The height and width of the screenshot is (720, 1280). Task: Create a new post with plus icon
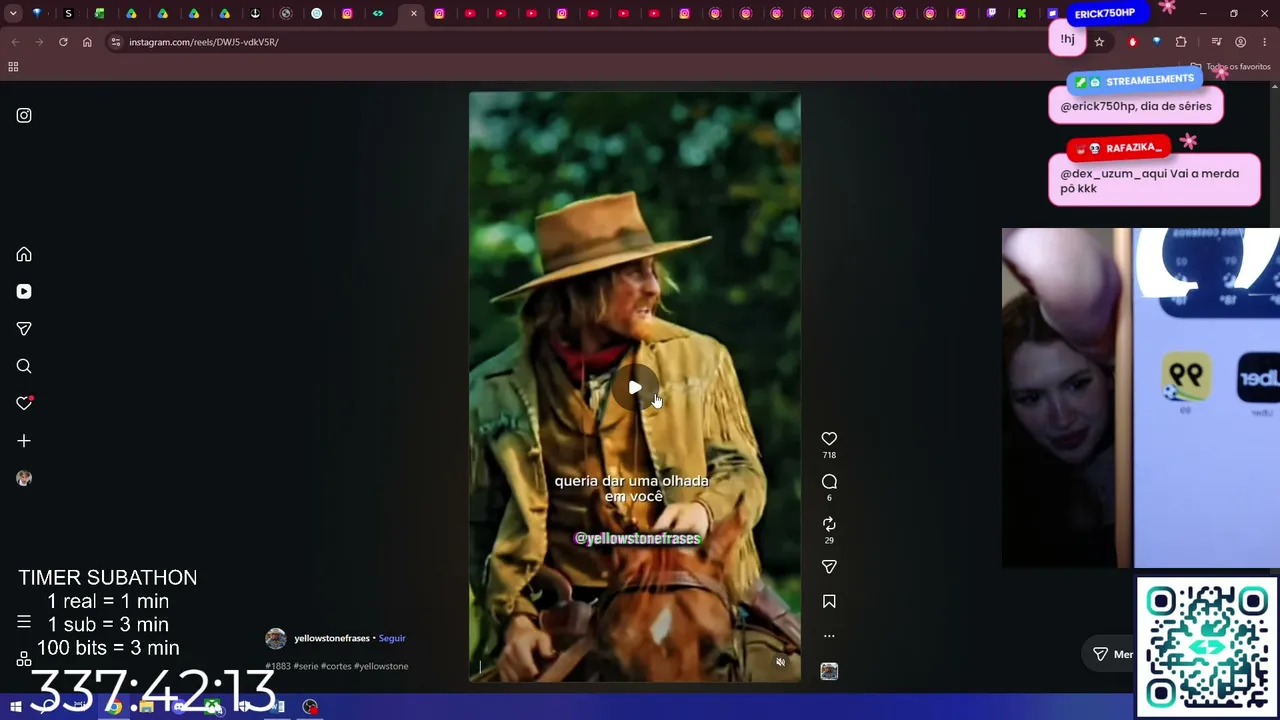click(x=24, y=441)
